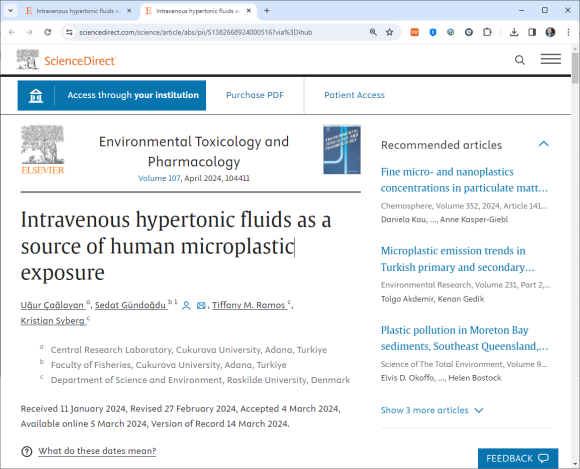Collapse the Recommended articles section
Screen dimensions: 580x469
543,144
